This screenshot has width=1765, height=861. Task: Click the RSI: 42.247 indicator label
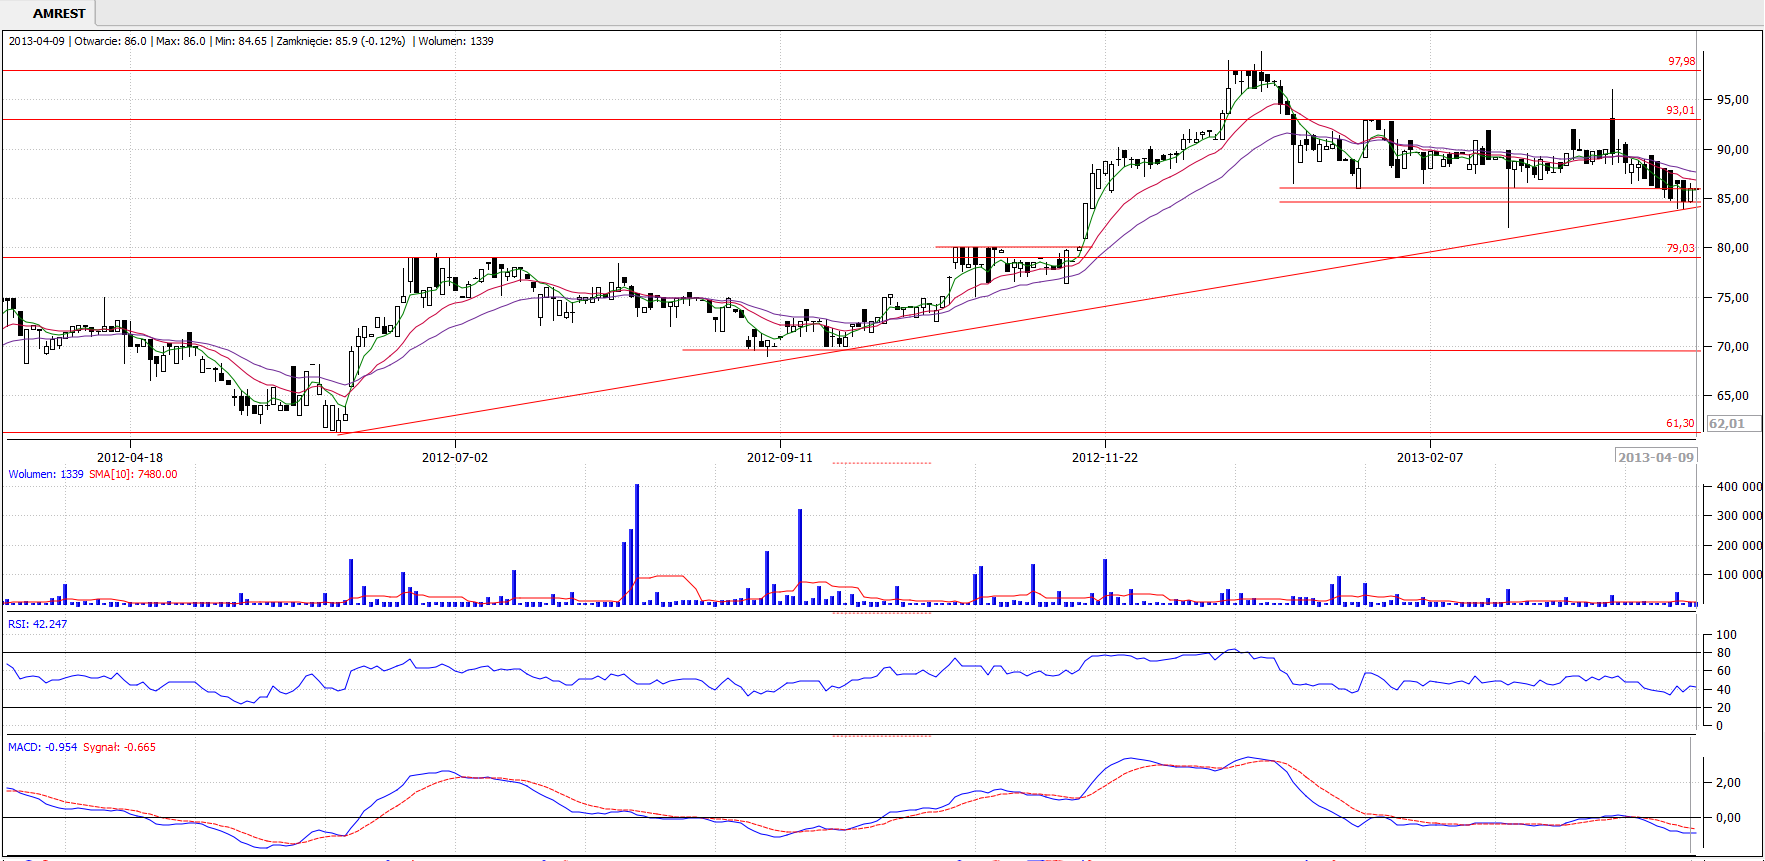pos(38,624)
